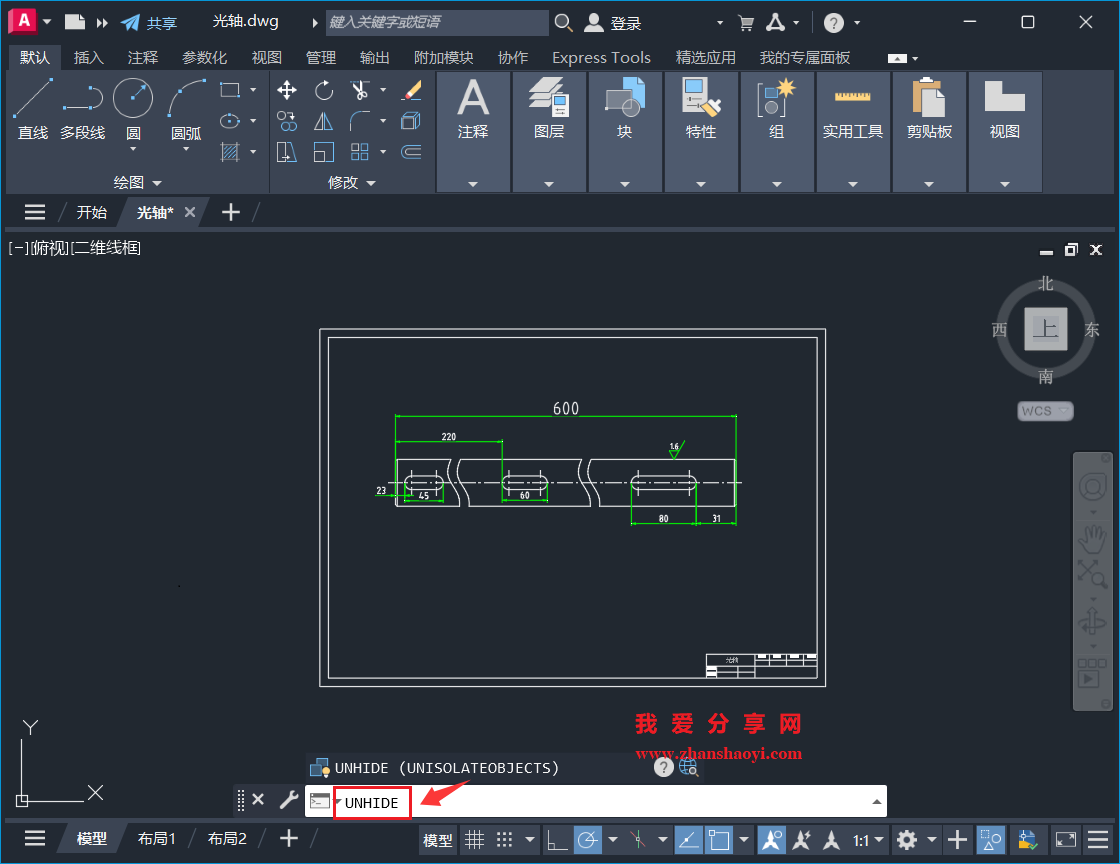Toggle grid display on the status bar
This screenshot has width=1120, height=864.
click(x=474, y=840)
